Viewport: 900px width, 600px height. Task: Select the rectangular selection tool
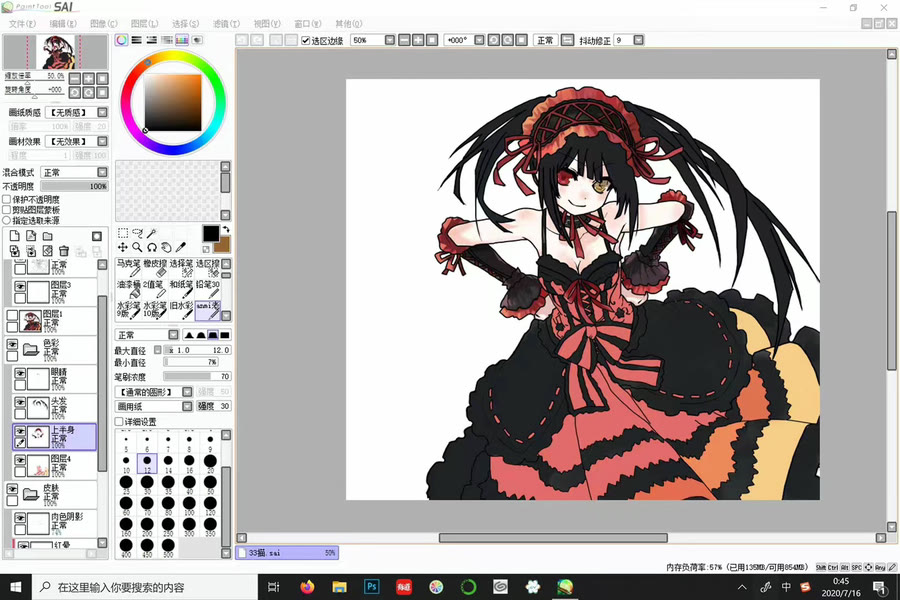coord(123,233)
